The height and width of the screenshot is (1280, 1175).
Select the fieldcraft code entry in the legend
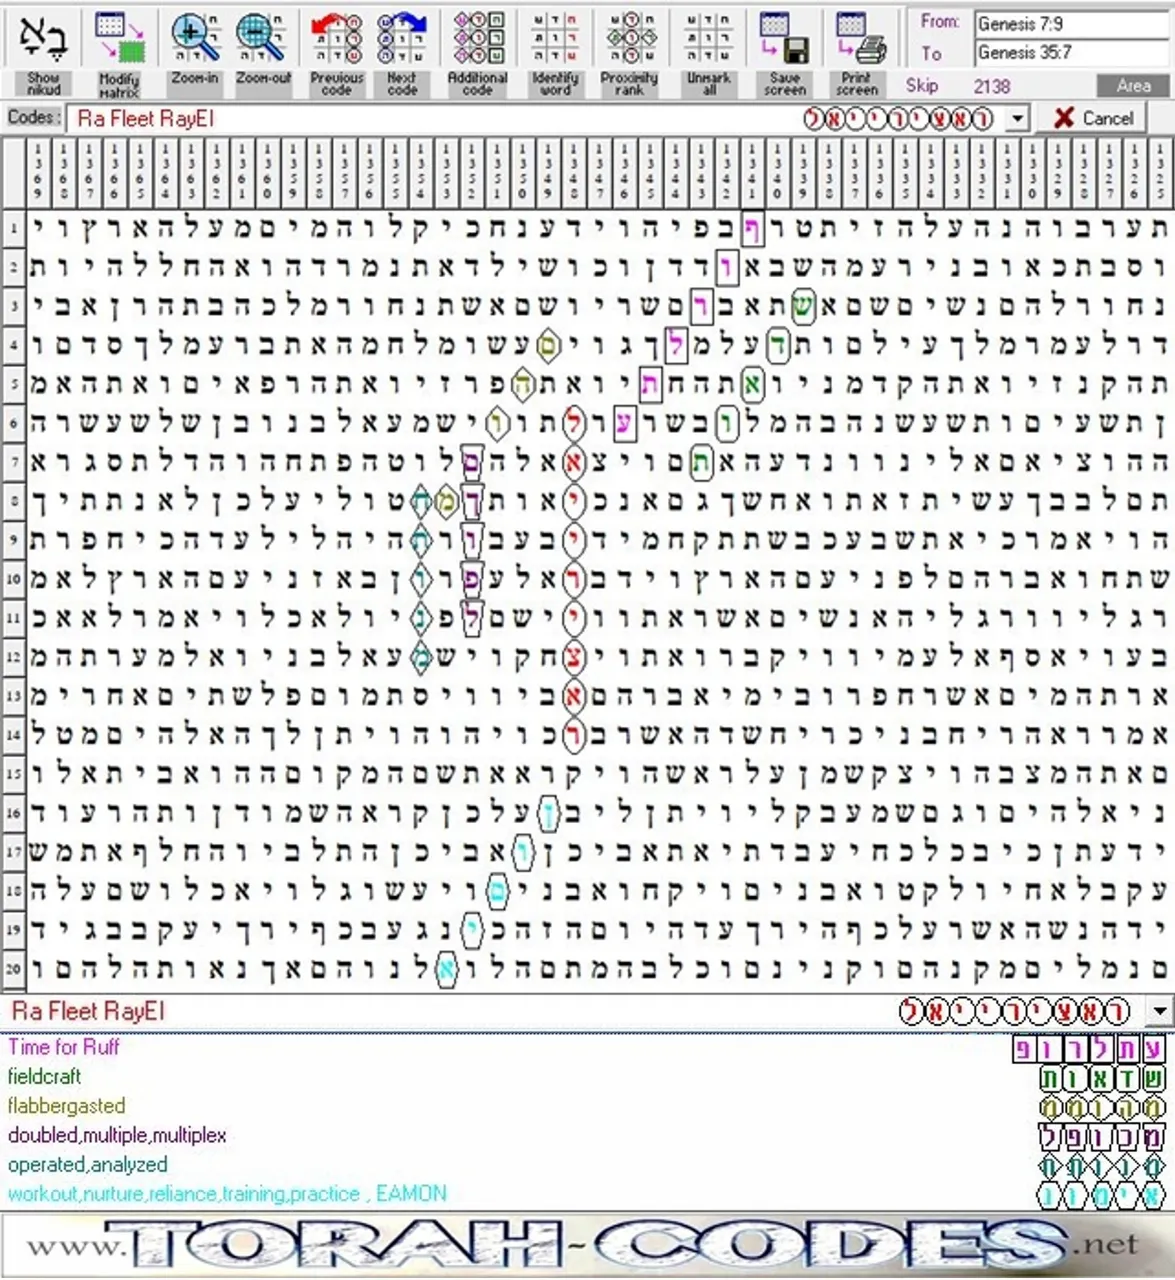tap(44, 1077)
